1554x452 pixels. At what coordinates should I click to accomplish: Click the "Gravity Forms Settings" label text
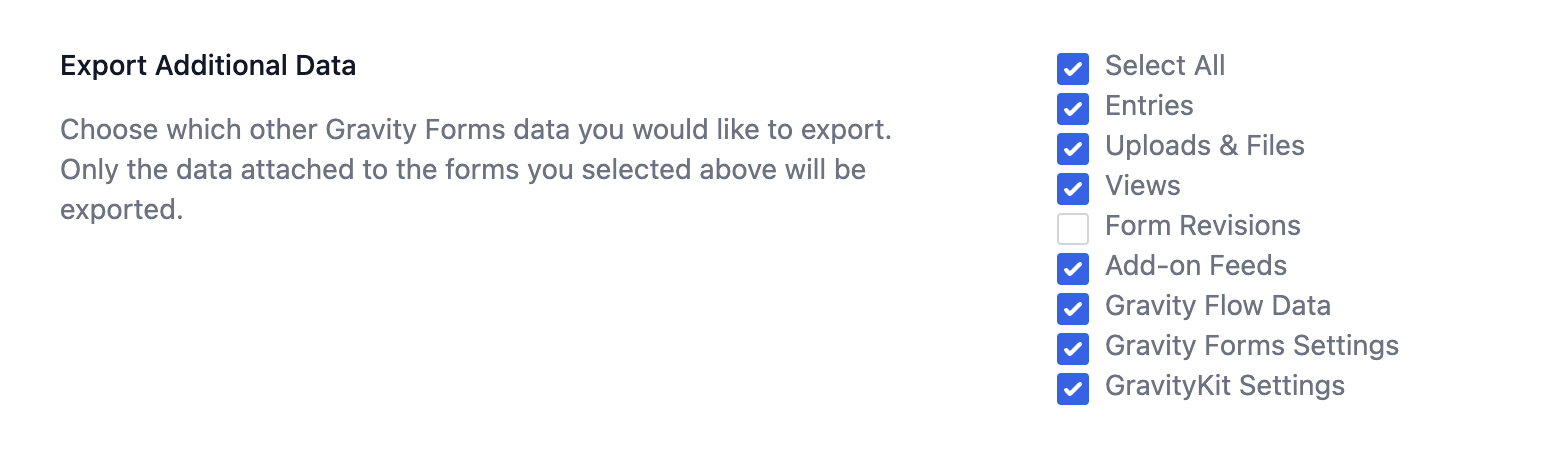pyautogui.click(x=1251, y=346)
